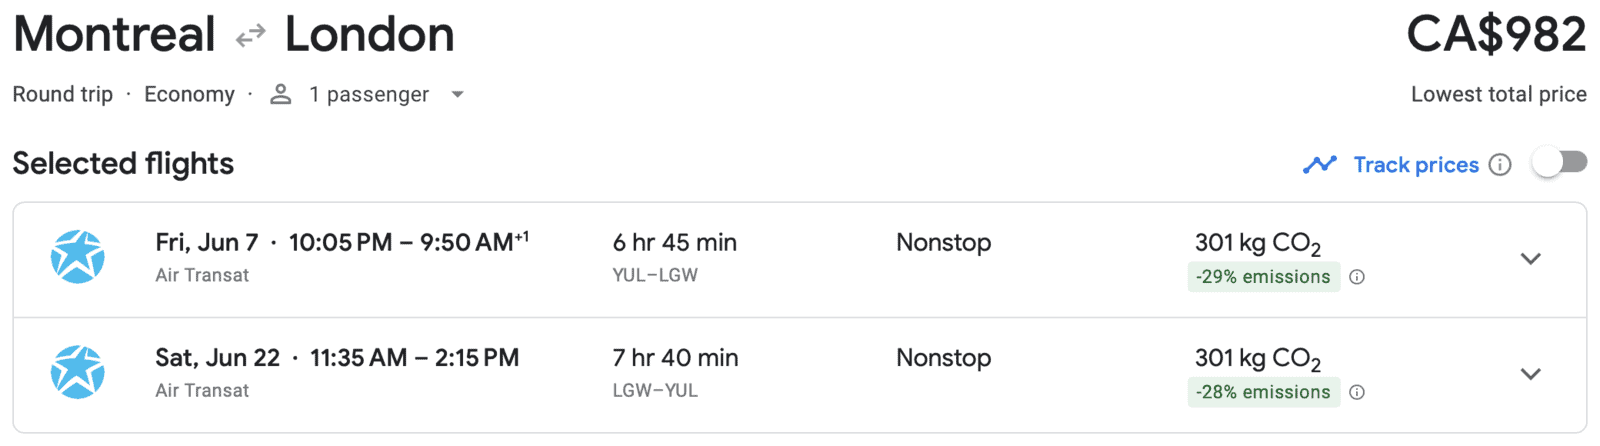Click Air Transat logo on Jun 22 flight
This screenshot has height=446, width=1600.
pyautogui.click(x=78, y=373)
